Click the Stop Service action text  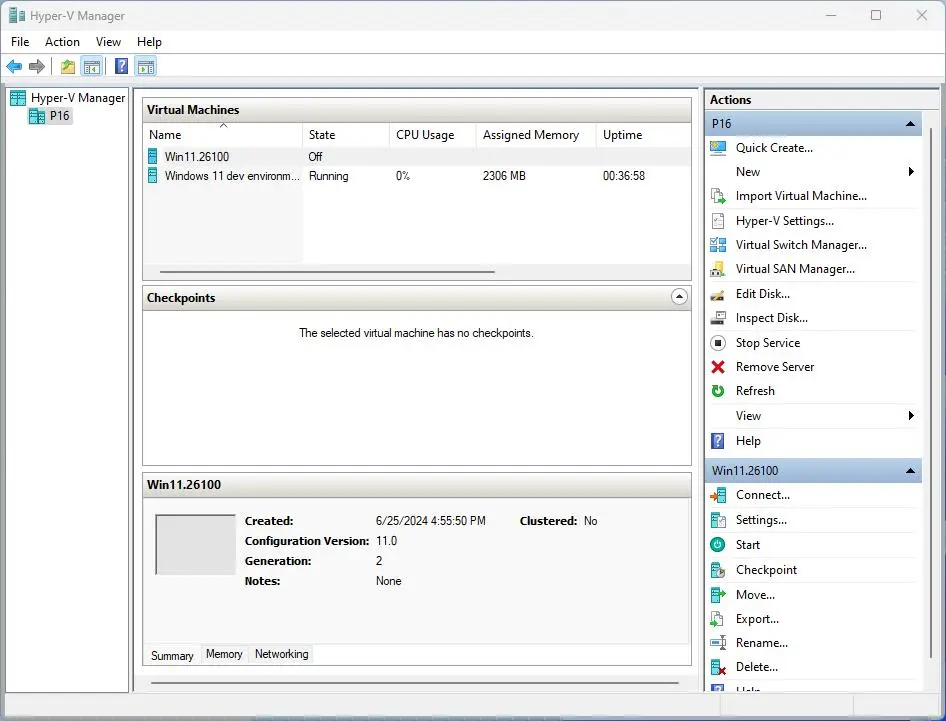(x=768, y=343)
